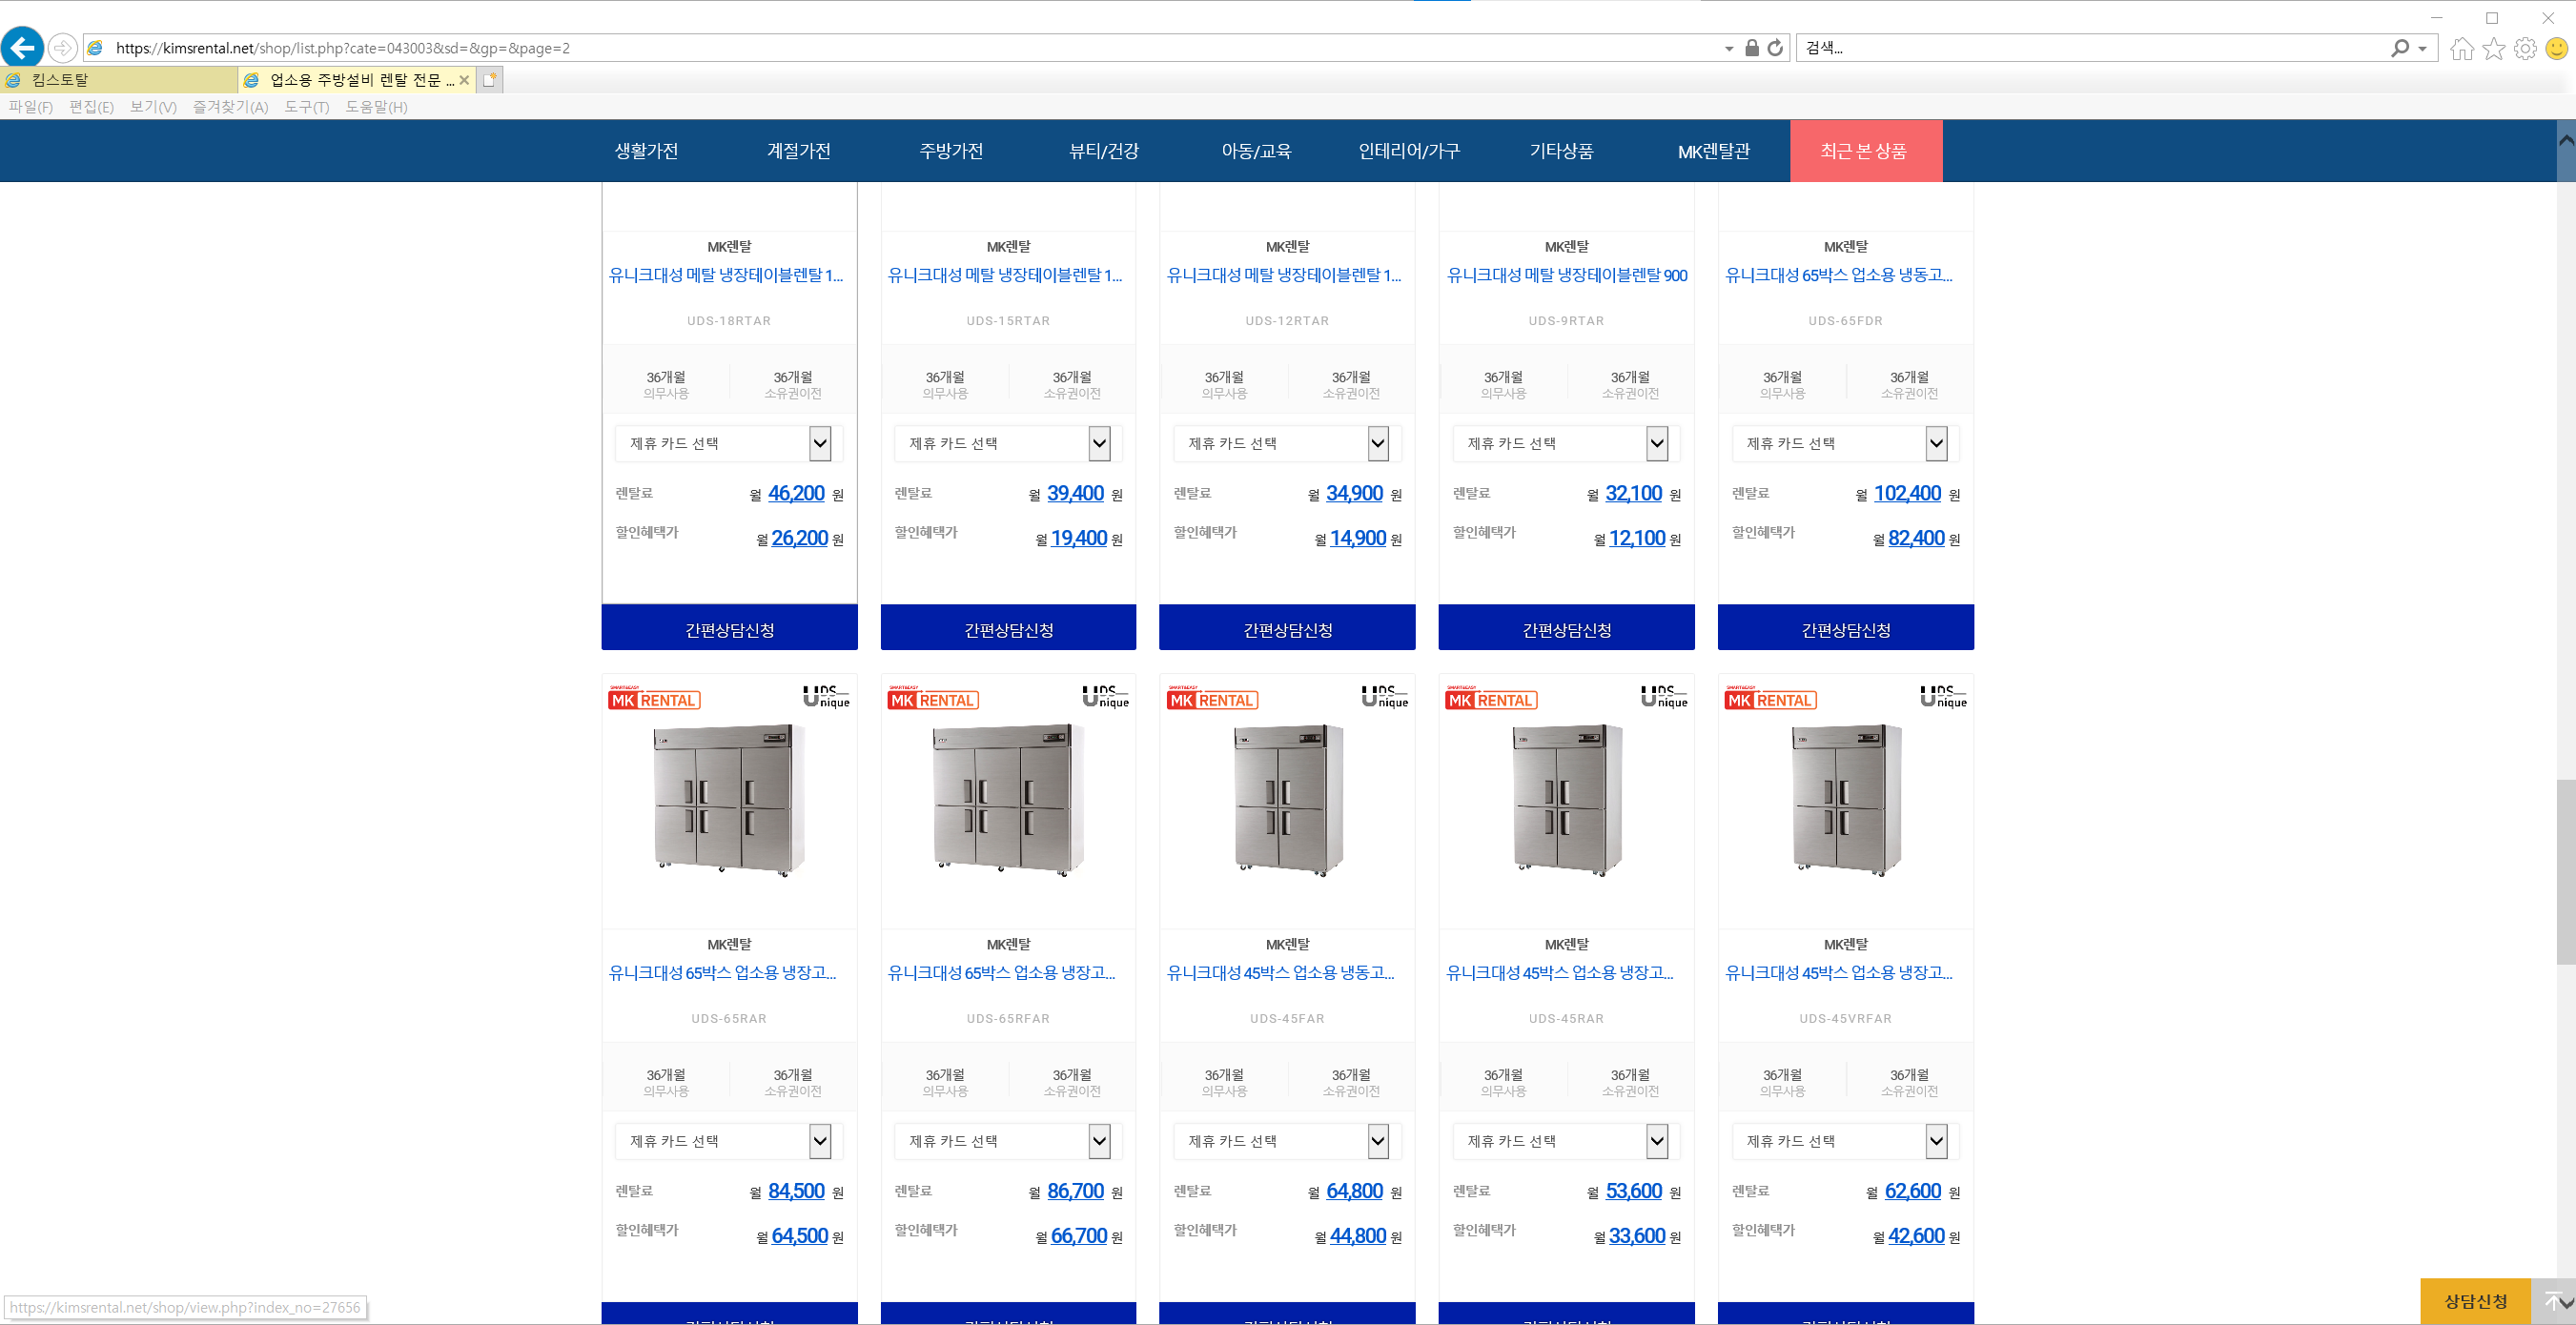Viewport: 2576px width, 1325px height.
Task: Click 간편상담신청 button under UDS-12RTAR
Action: tap(1287, 628)
